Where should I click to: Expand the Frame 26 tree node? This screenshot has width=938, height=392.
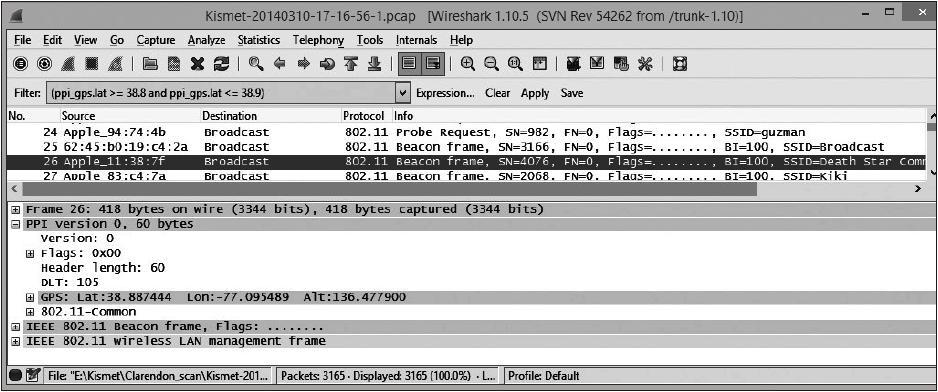15,209
